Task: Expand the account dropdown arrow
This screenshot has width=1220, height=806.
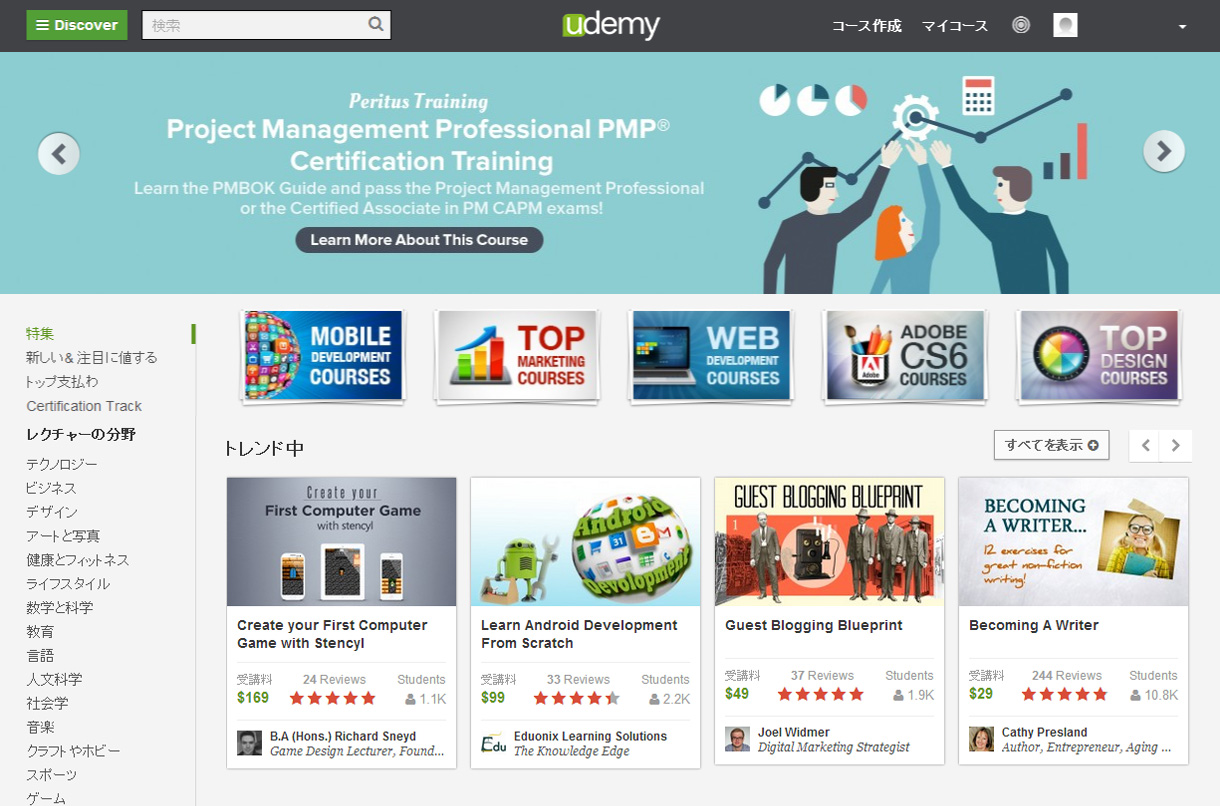Action: tap(1182, 27)
